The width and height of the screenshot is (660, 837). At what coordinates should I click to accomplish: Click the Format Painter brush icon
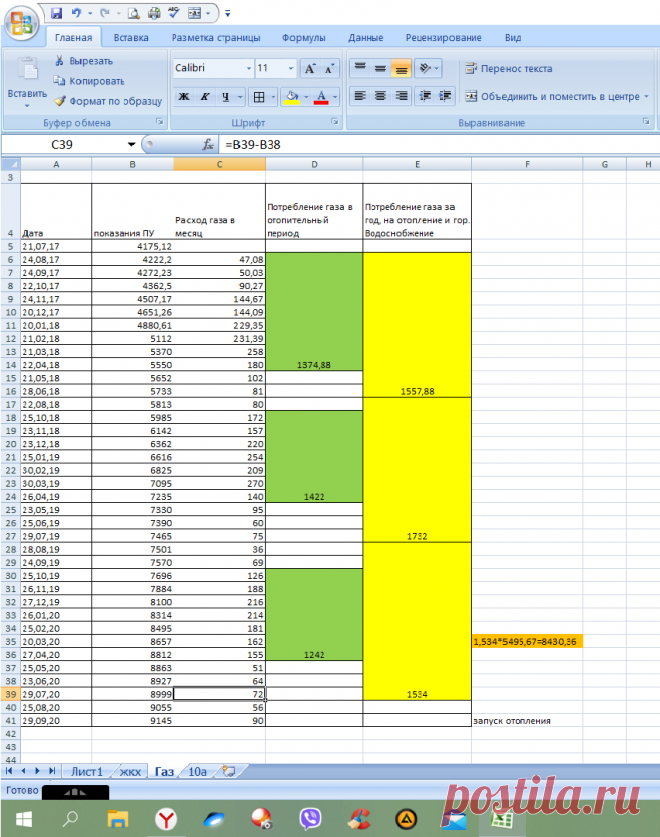click(61, 101)
